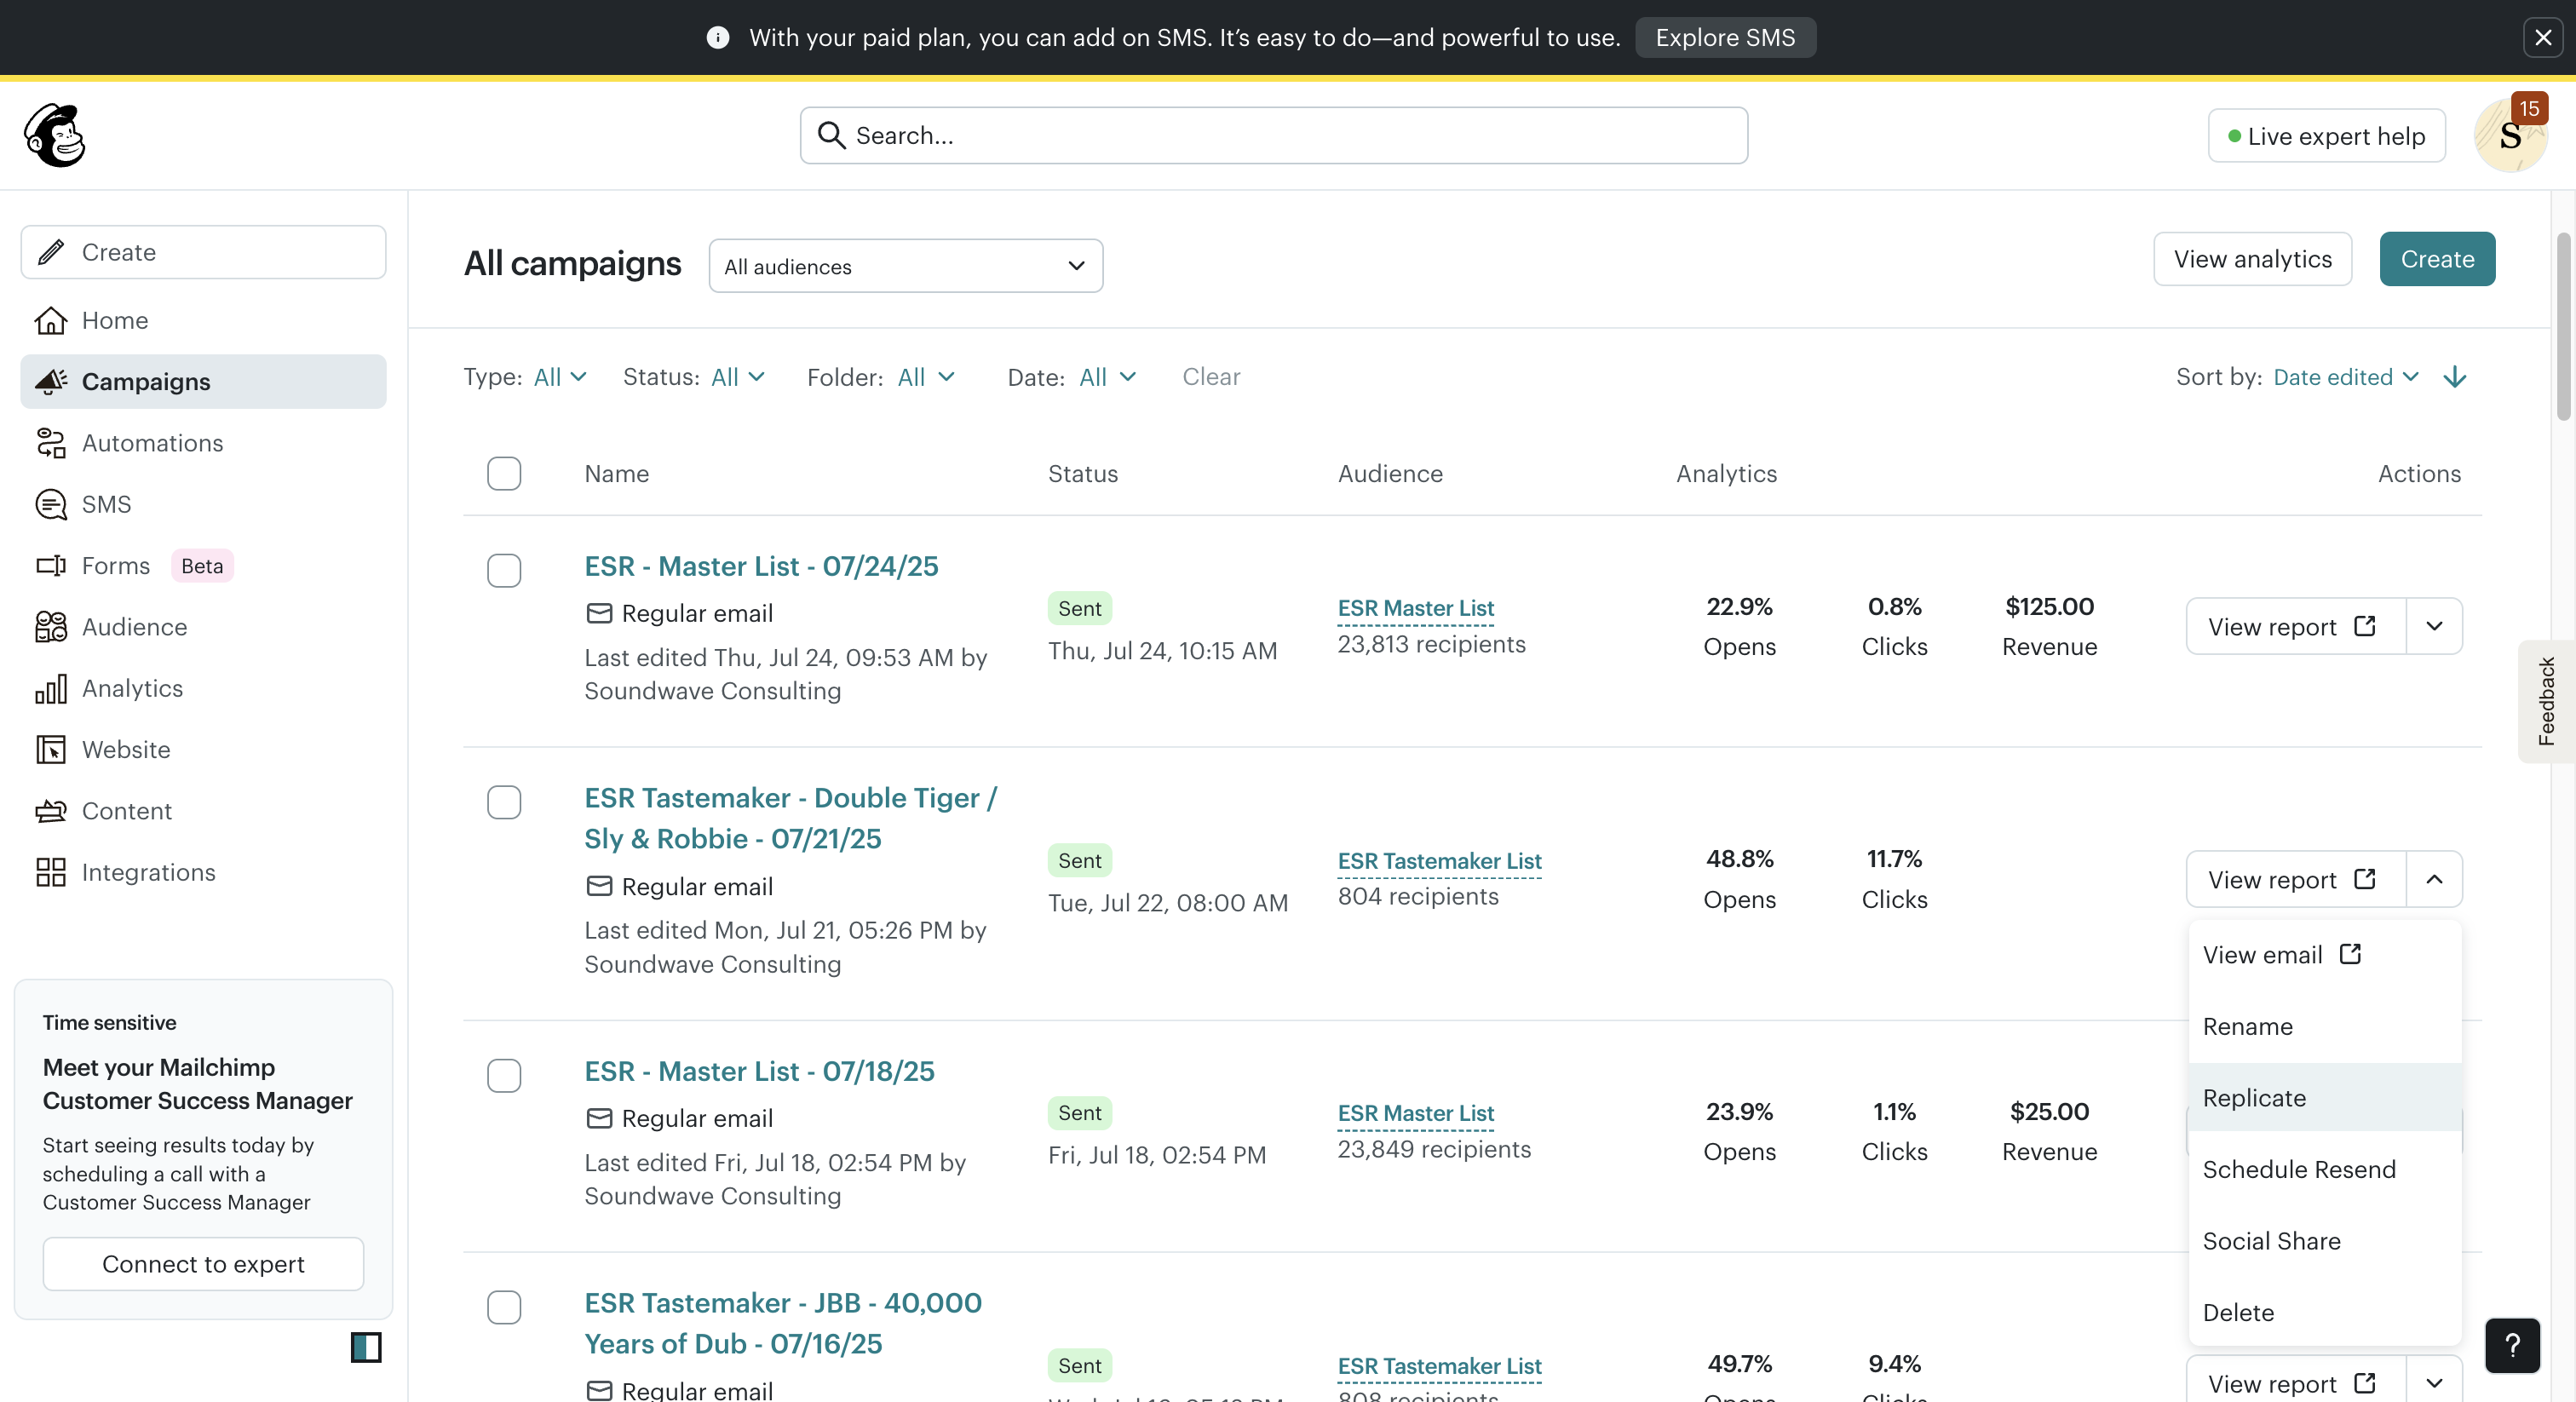This screenshot has width=2576, height=1402.
Task: Click the Campaigns megaphone icon
Action: pyautogui.click(x=51, y=381)
